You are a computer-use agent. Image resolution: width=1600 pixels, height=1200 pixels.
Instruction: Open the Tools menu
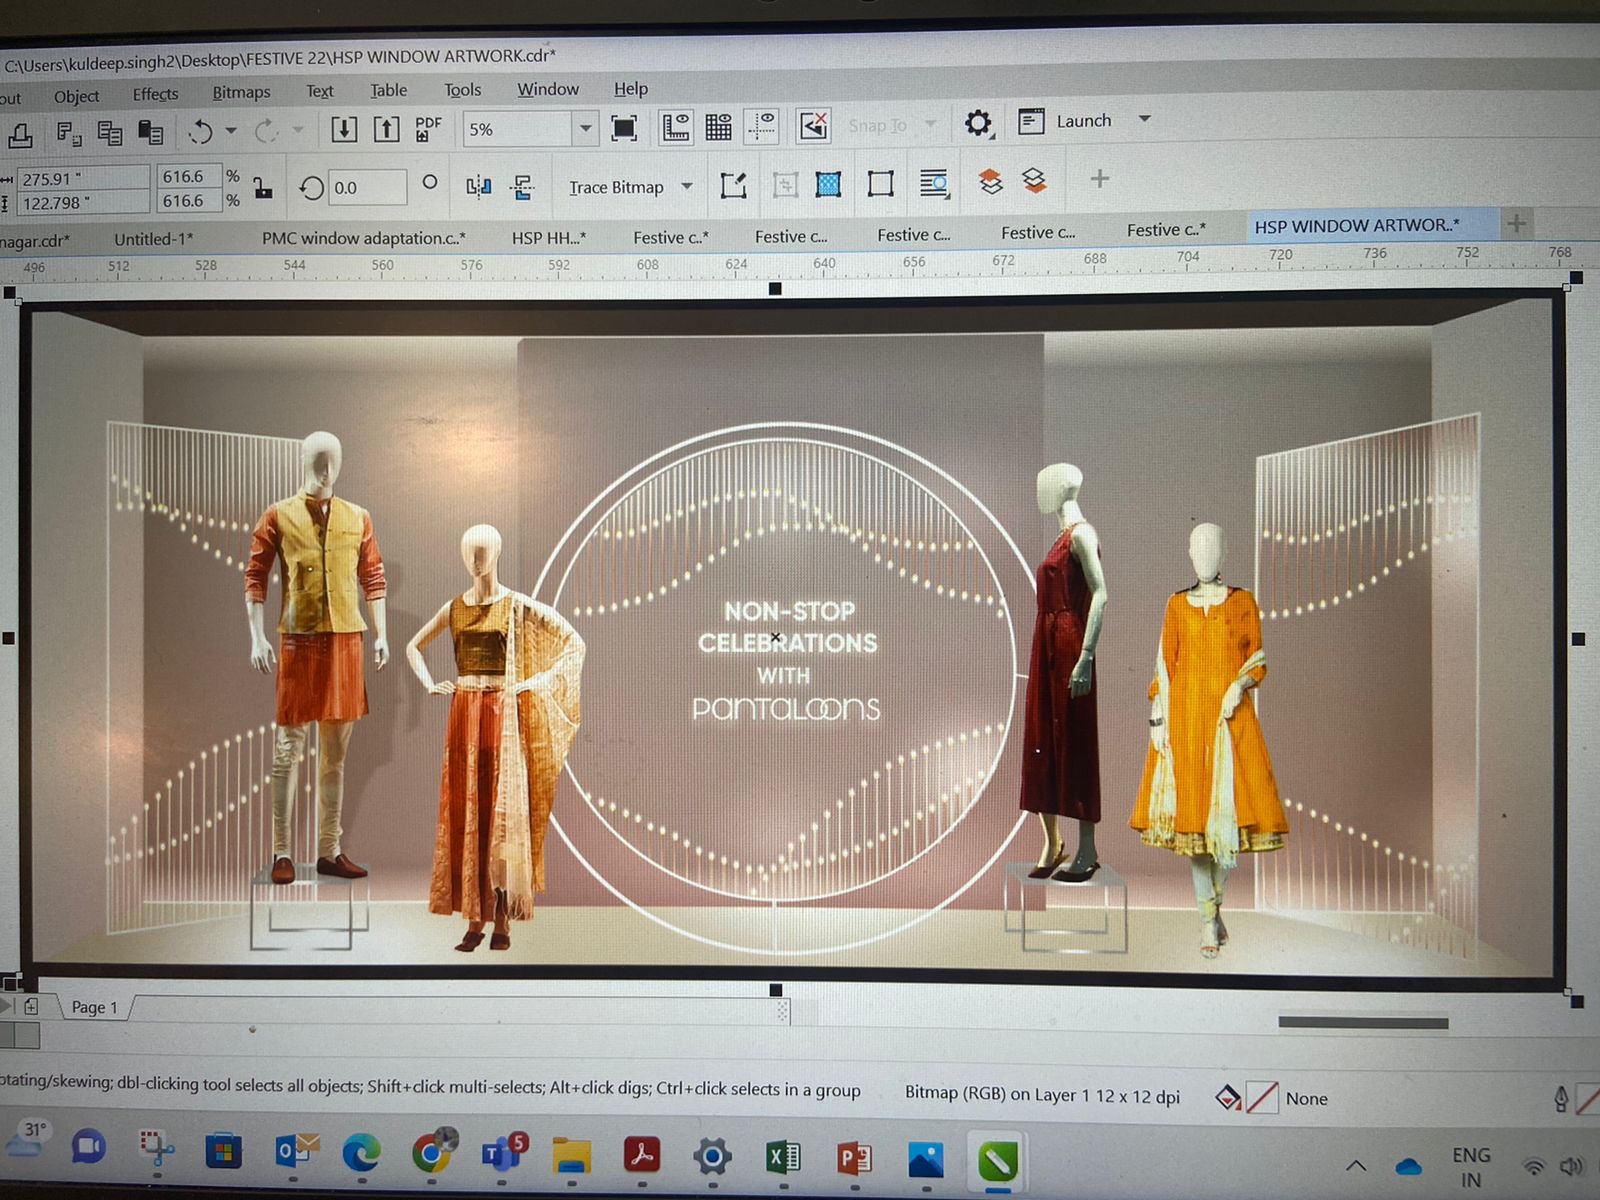(463, 90)
